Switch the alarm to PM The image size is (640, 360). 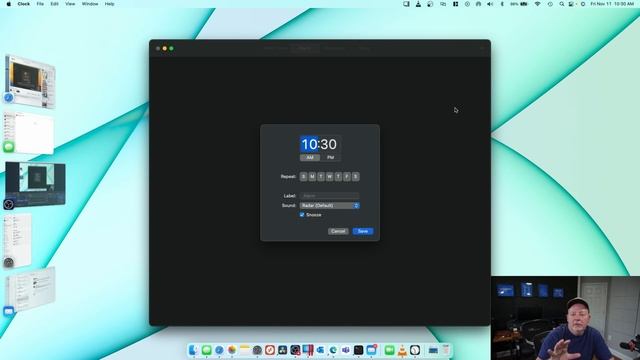331,158
